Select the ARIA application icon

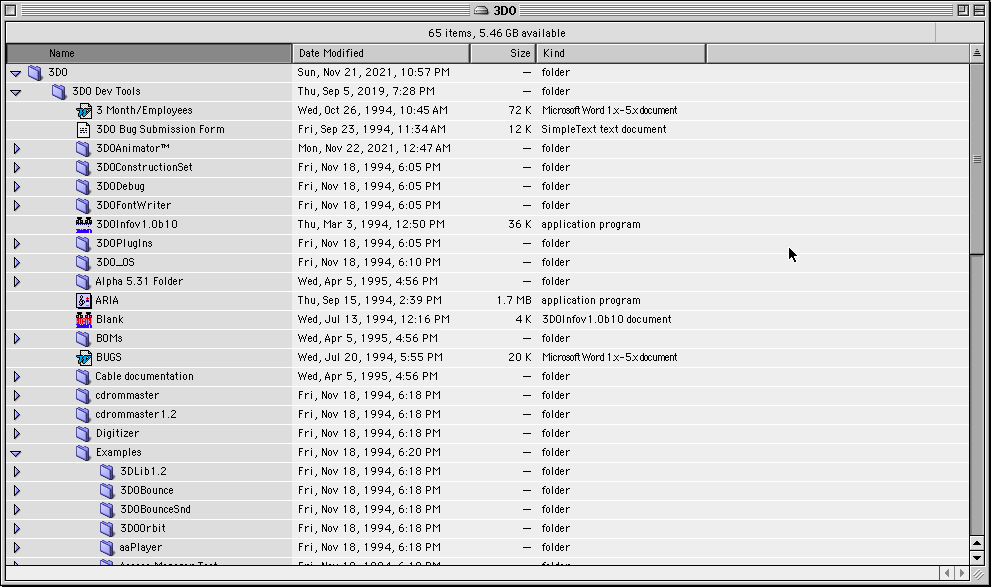click(x=83, y=301)
